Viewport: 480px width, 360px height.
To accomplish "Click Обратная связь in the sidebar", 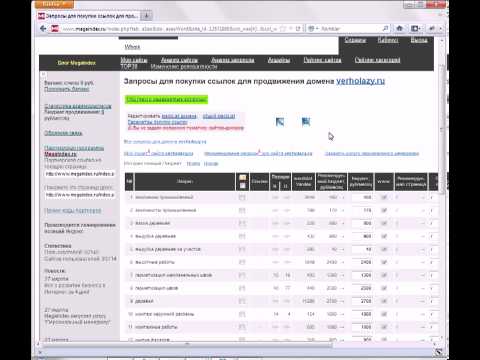I will pos(63,133).
